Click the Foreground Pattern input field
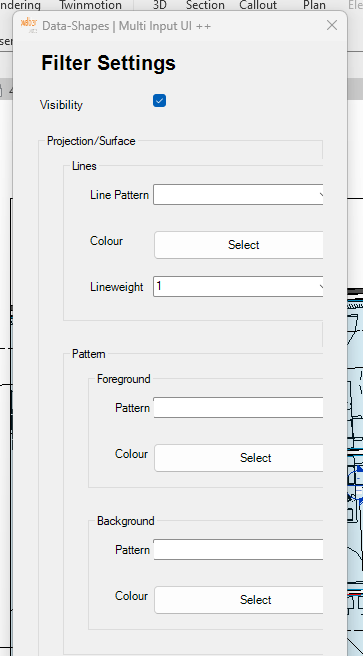Image resolution: width=363 pixels, height=656 pixels. coord(238,407)
